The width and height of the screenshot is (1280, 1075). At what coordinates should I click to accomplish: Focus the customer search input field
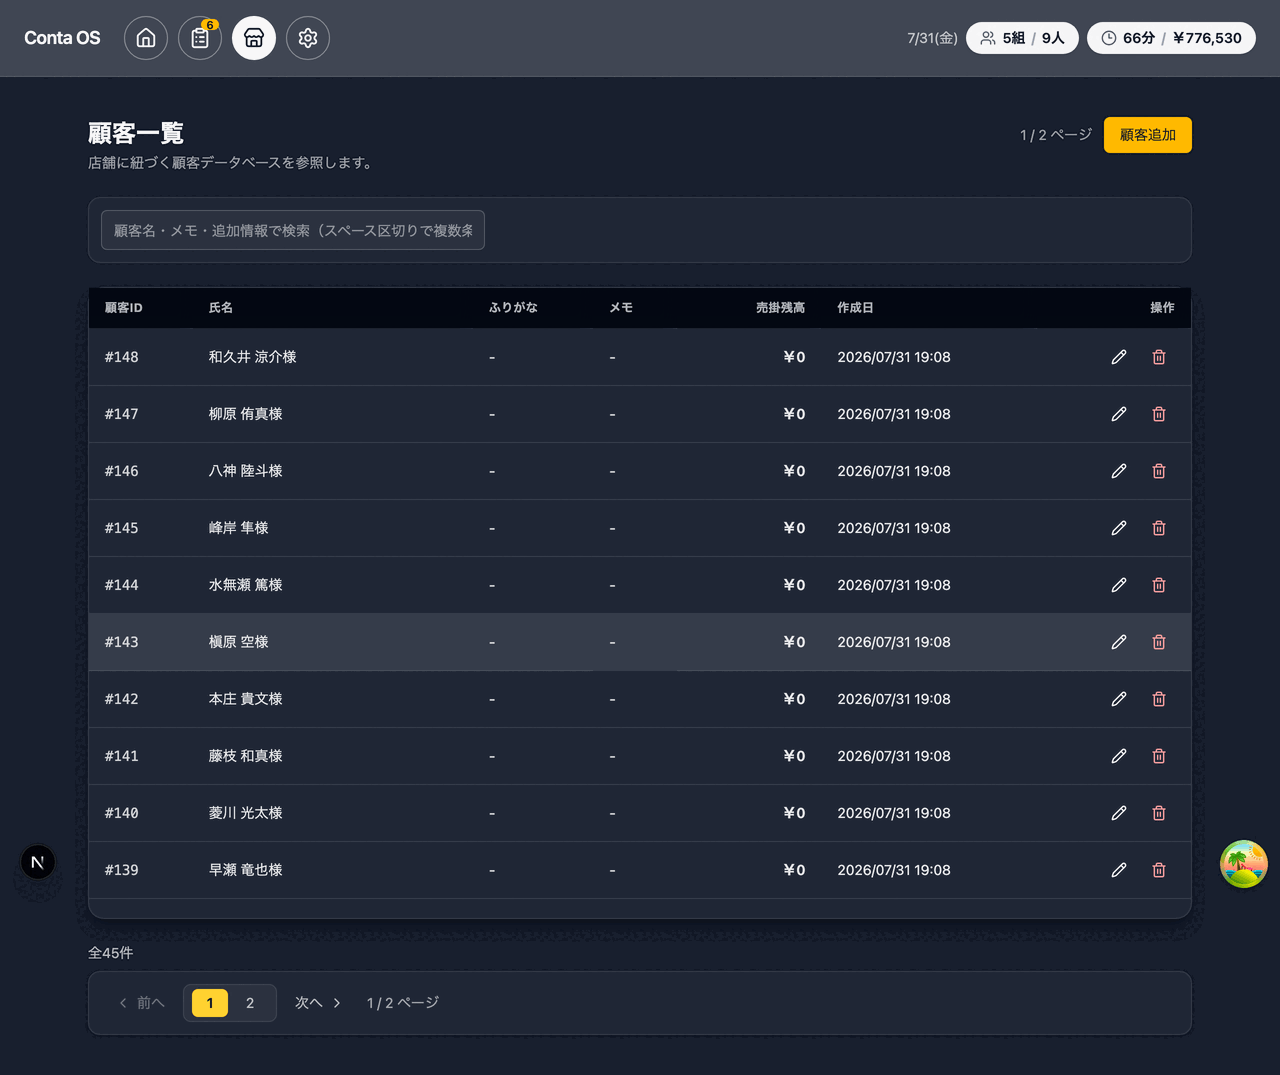tap(293, 230)
